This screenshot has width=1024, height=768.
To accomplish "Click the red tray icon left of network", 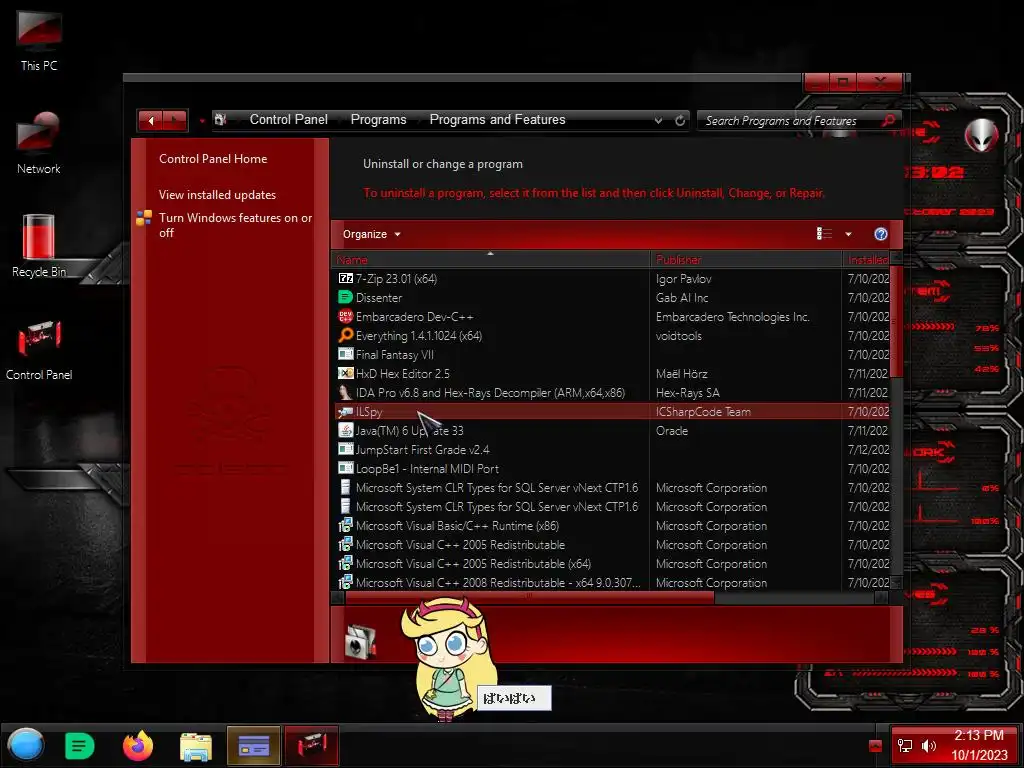I will [x=875, y=746].
